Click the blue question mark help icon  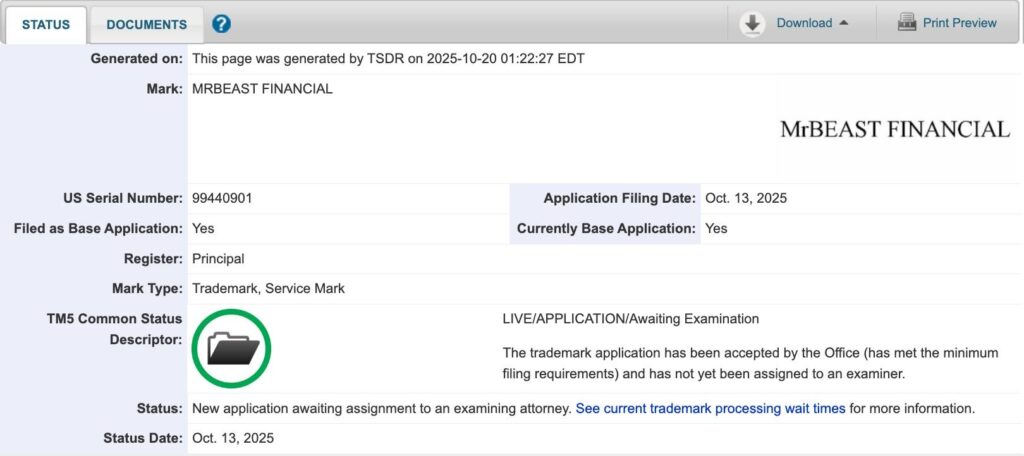point(222,24)
